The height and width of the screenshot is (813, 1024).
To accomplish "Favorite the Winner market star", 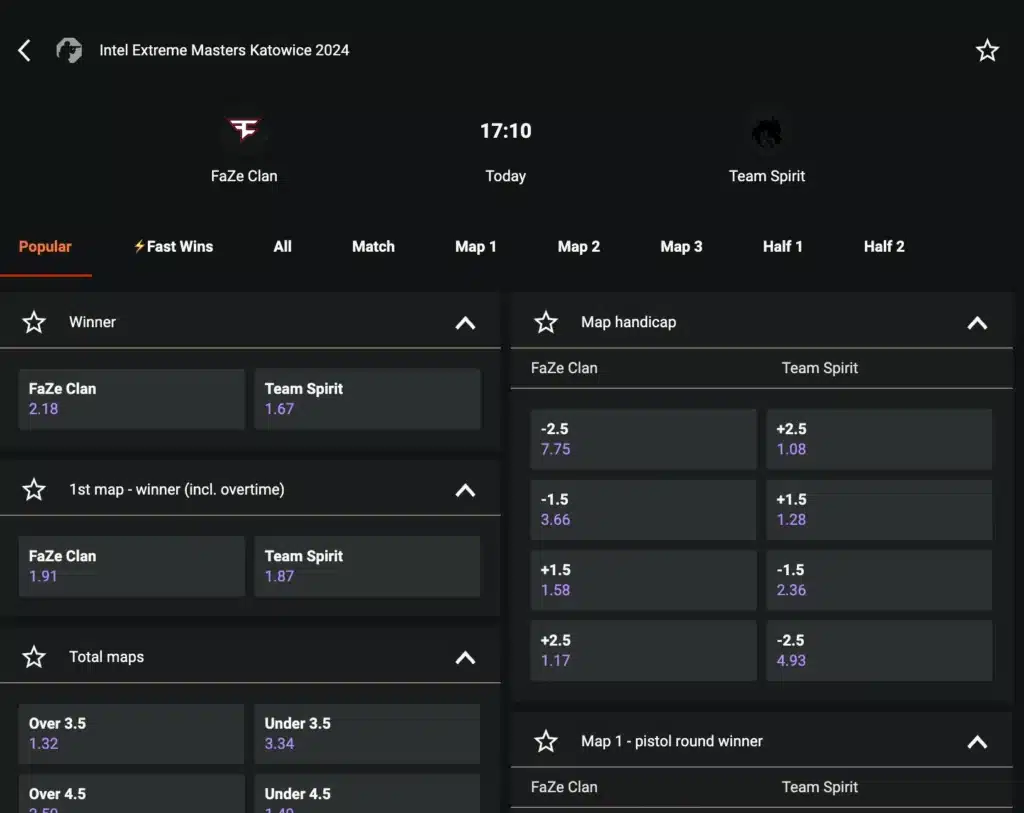I will [34, 322].
